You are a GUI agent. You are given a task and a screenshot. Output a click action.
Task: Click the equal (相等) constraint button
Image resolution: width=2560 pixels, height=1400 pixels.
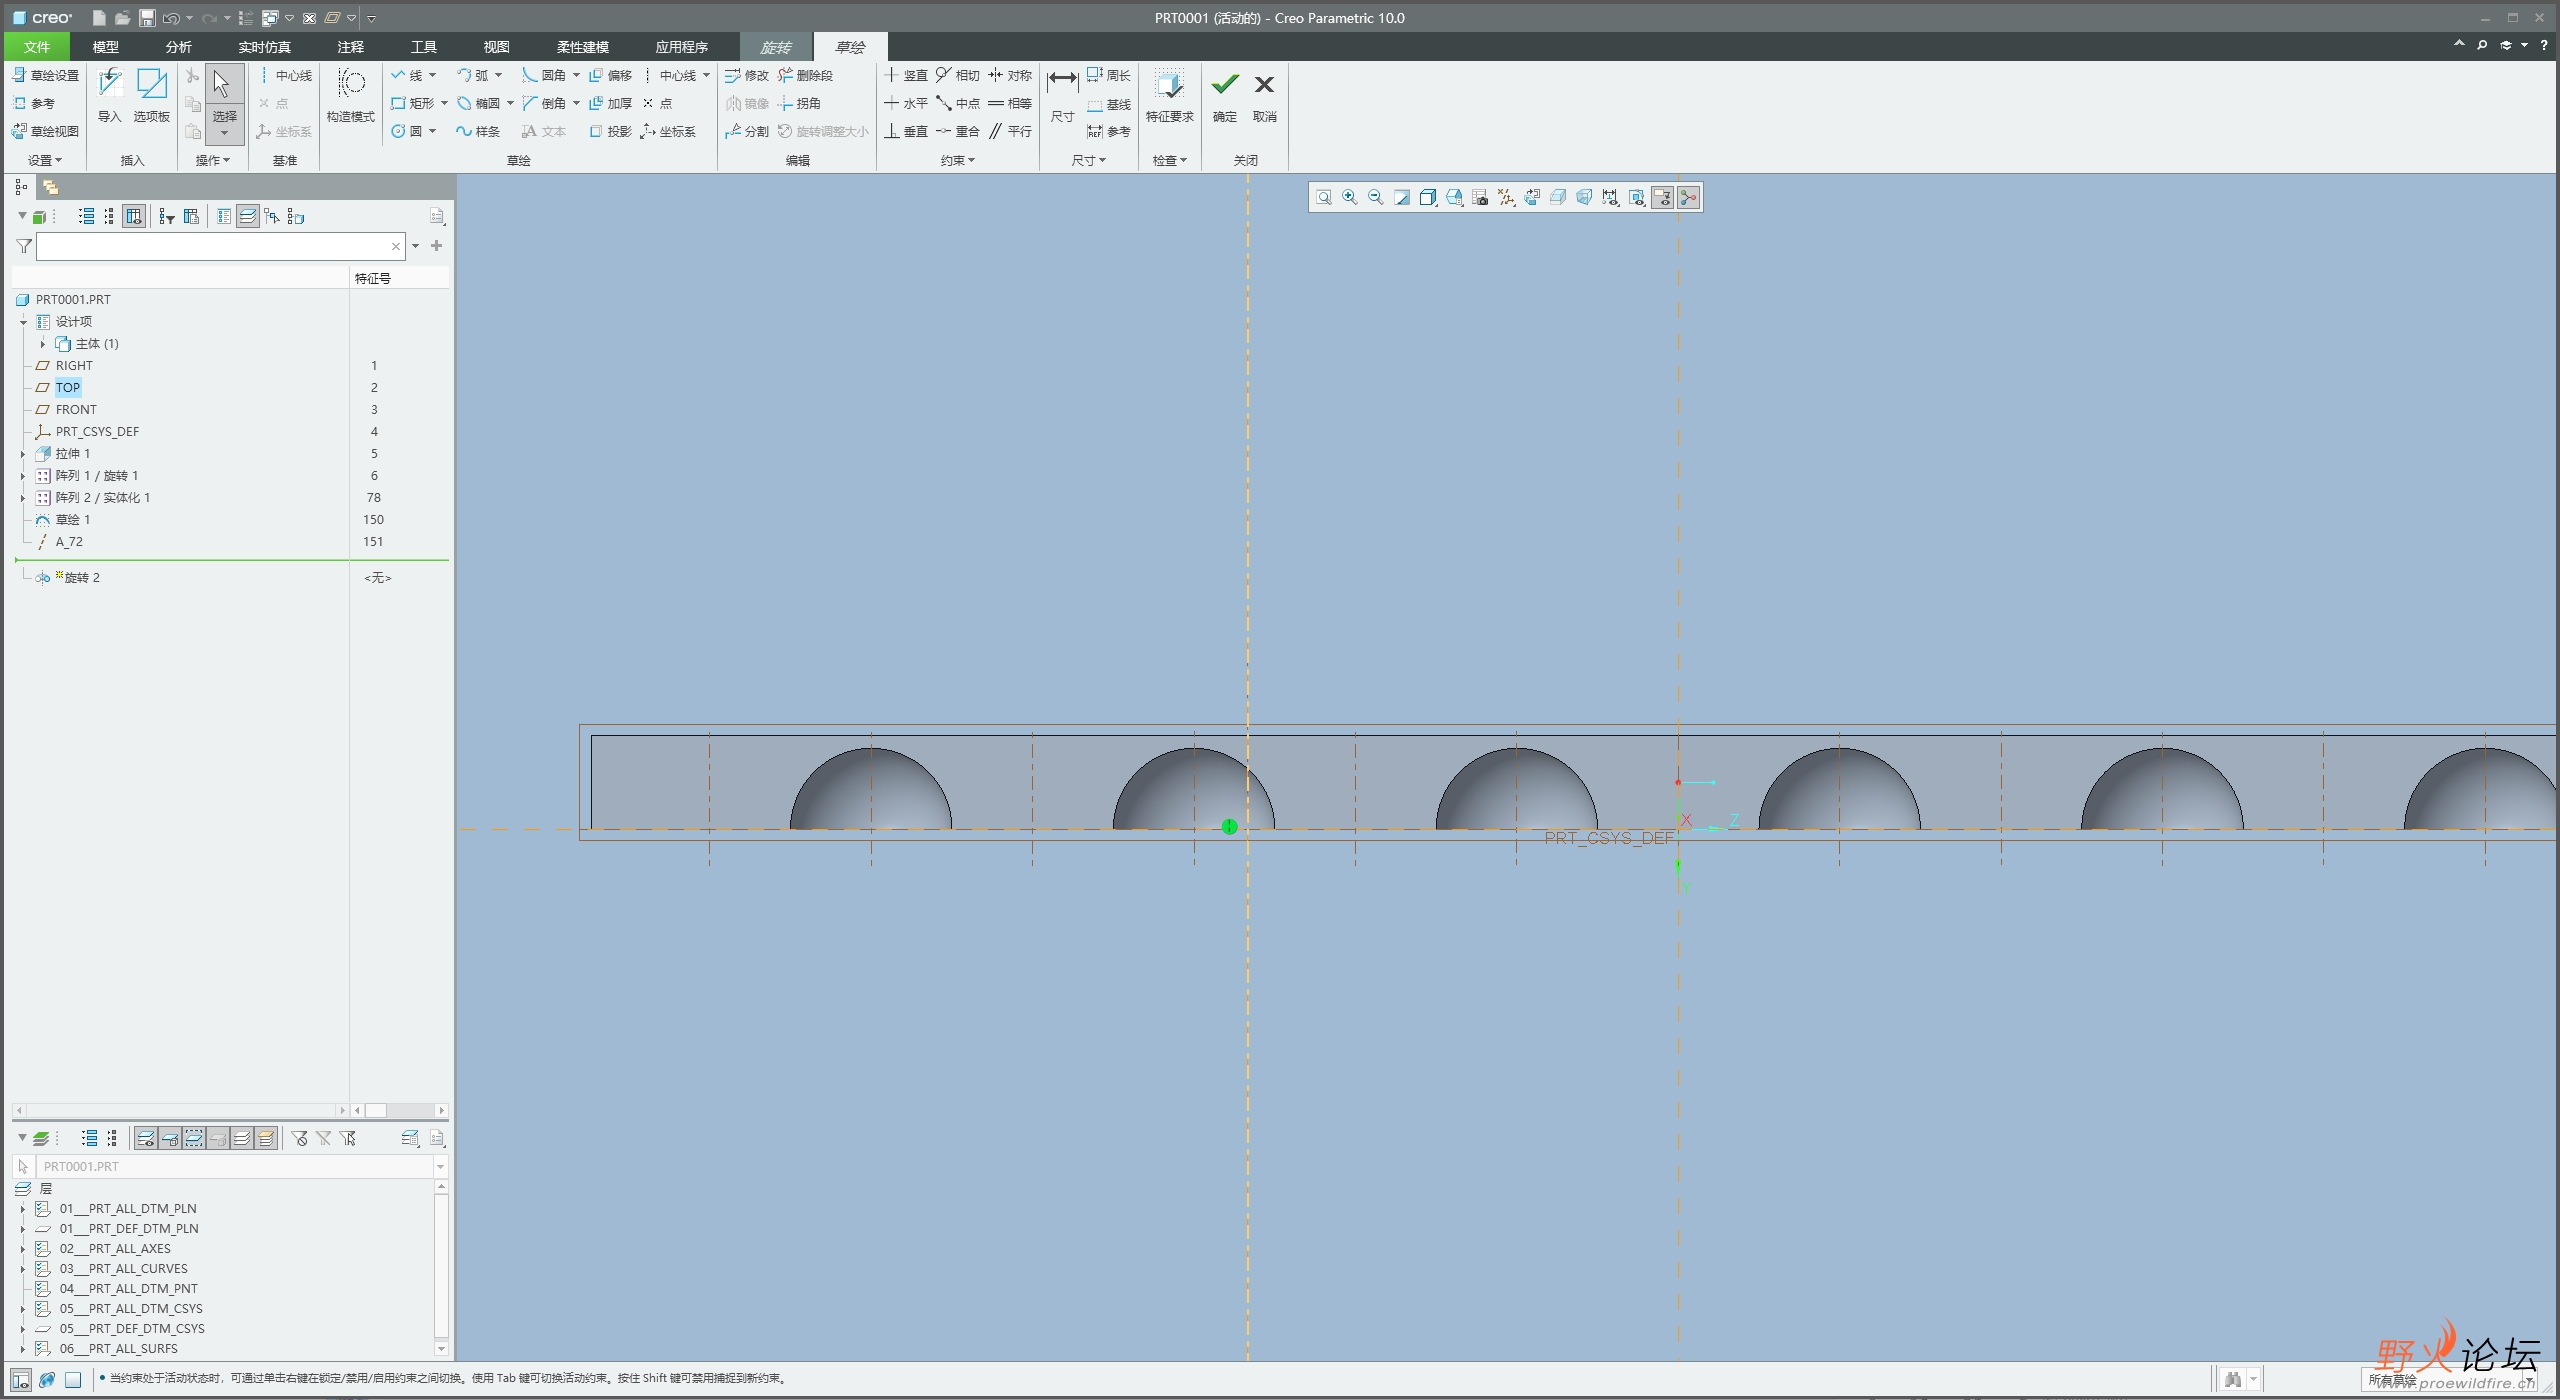pyautogui.click(x=1010, y=103)
